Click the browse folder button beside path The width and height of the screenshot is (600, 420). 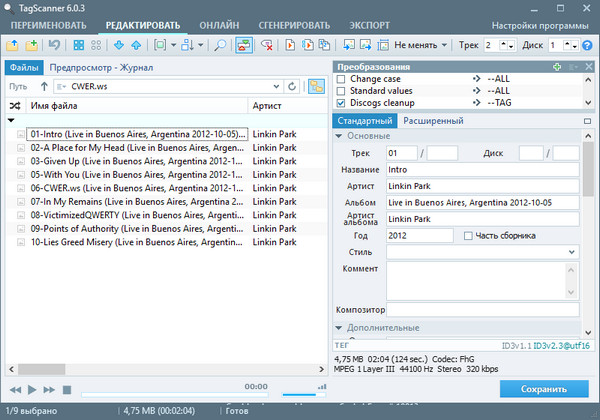point(316,86)
